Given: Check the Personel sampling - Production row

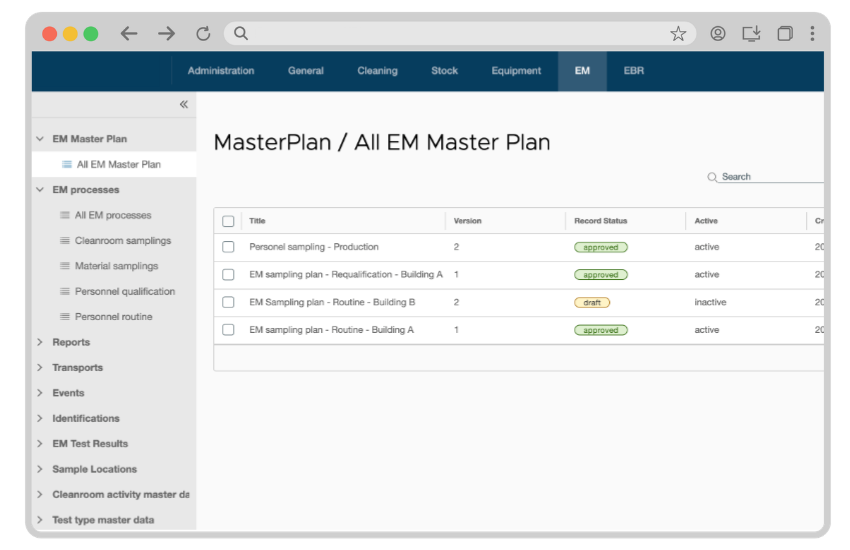Looking at the screenshot, I should pos(228,247).
